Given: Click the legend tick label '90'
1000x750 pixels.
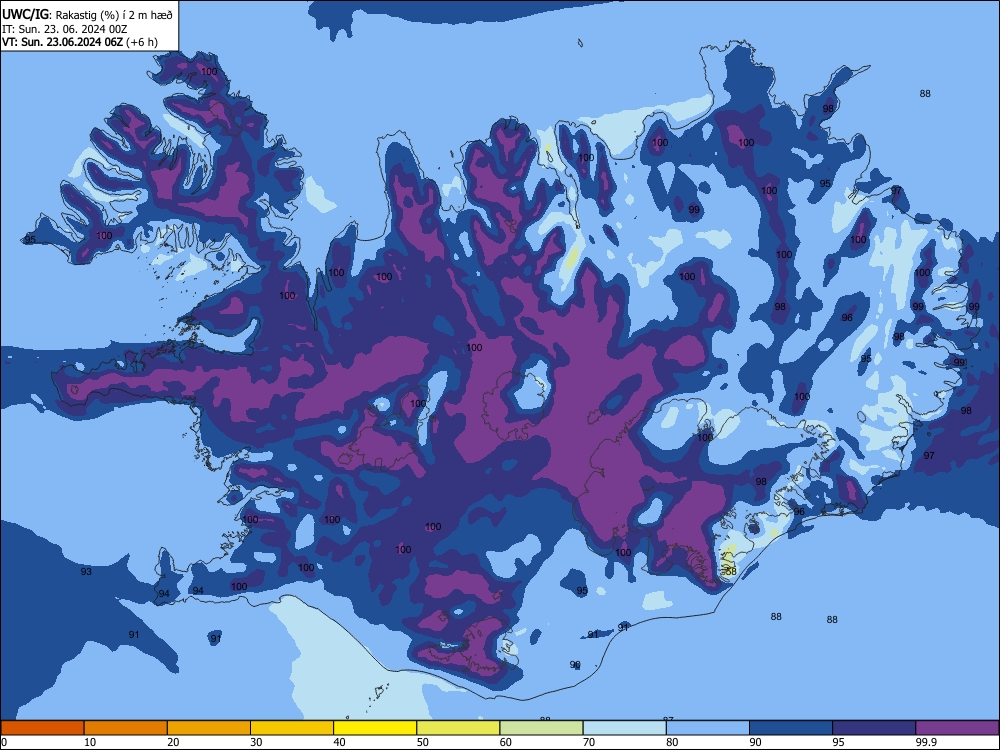Looking at the screenshot, I should (755, 742).
